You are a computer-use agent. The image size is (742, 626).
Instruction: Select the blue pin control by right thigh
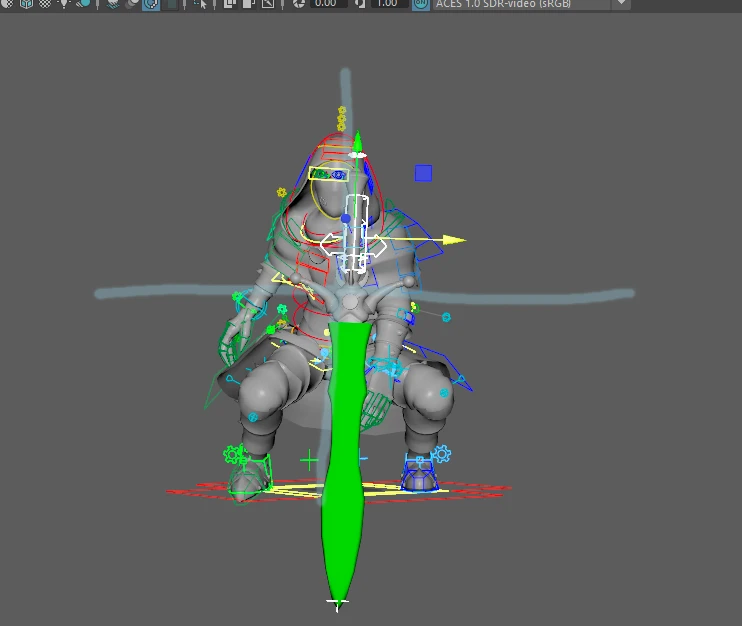pyautogui.click(x=460, y=379)
